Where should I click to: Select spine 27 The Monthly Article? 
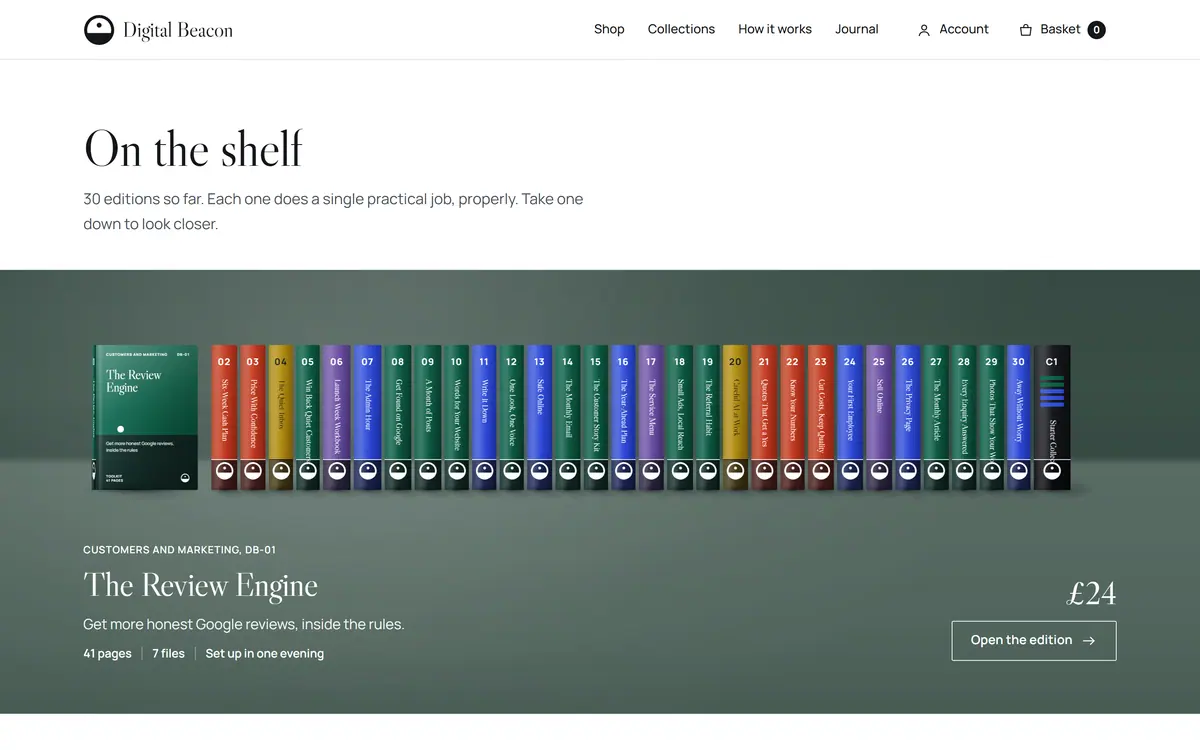point(936,418)
